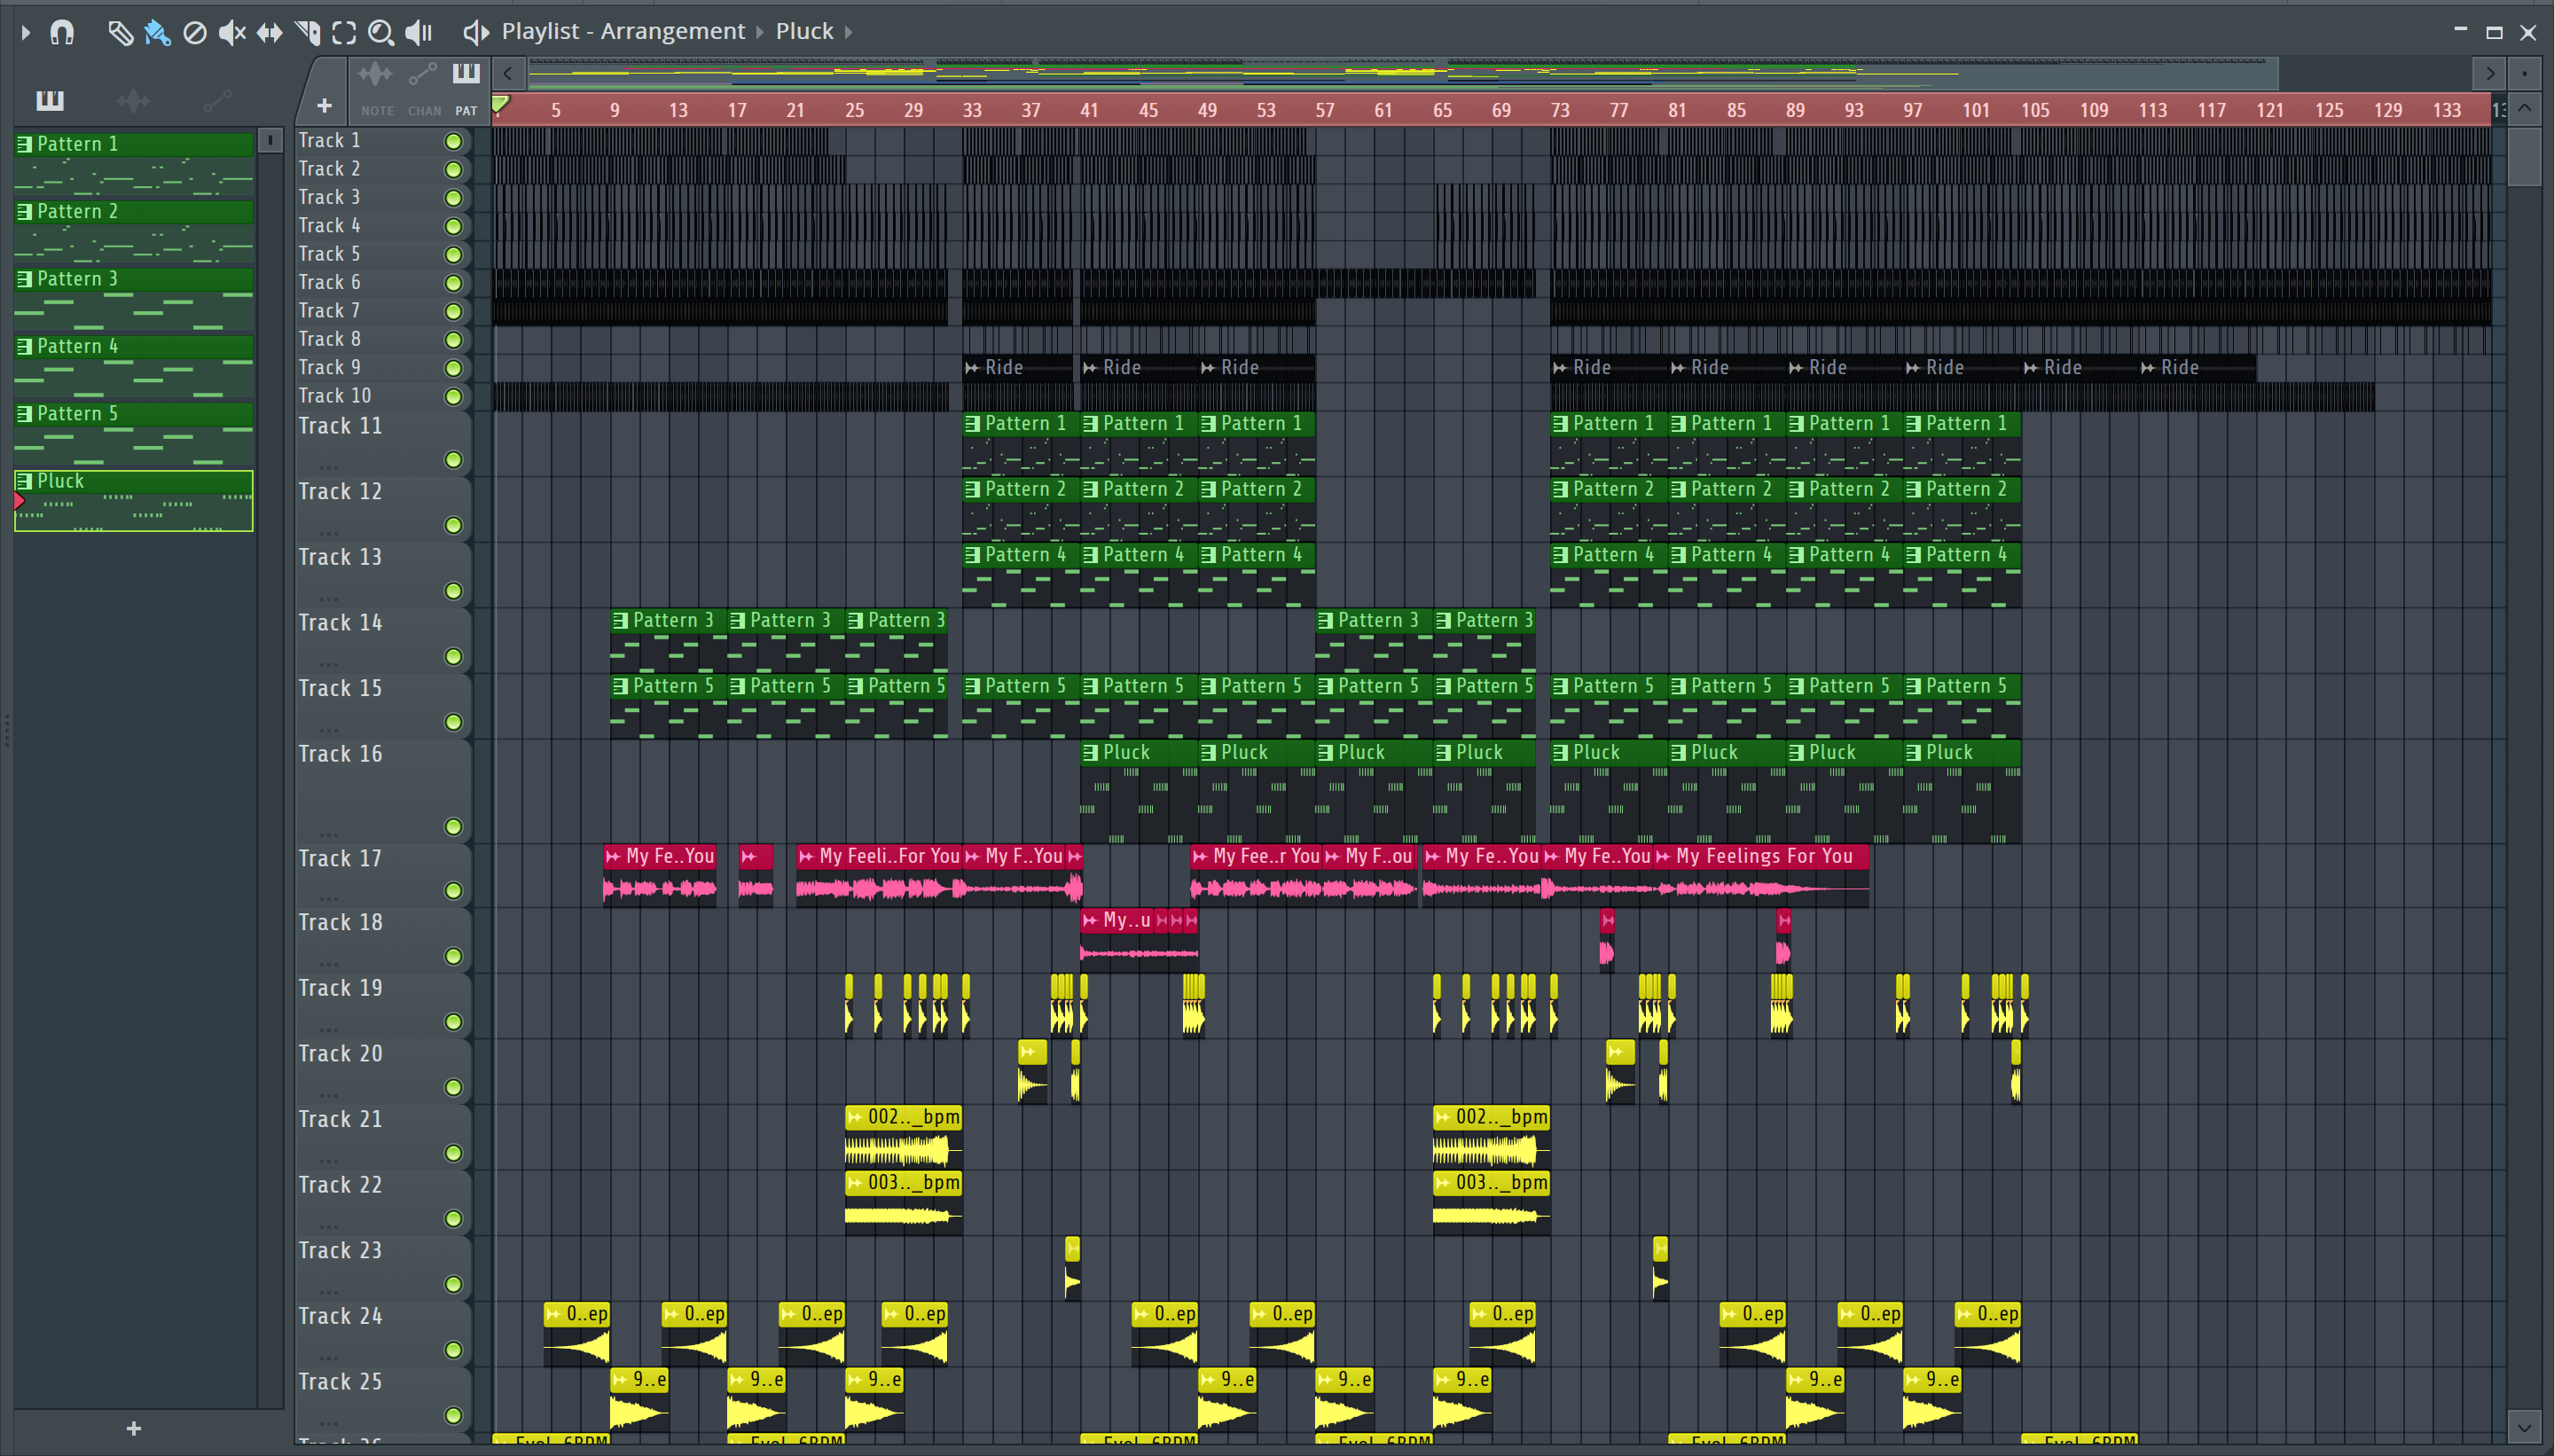Mute Track 9 using green light
This screenshot has height=1456, width=2554.
453,368
